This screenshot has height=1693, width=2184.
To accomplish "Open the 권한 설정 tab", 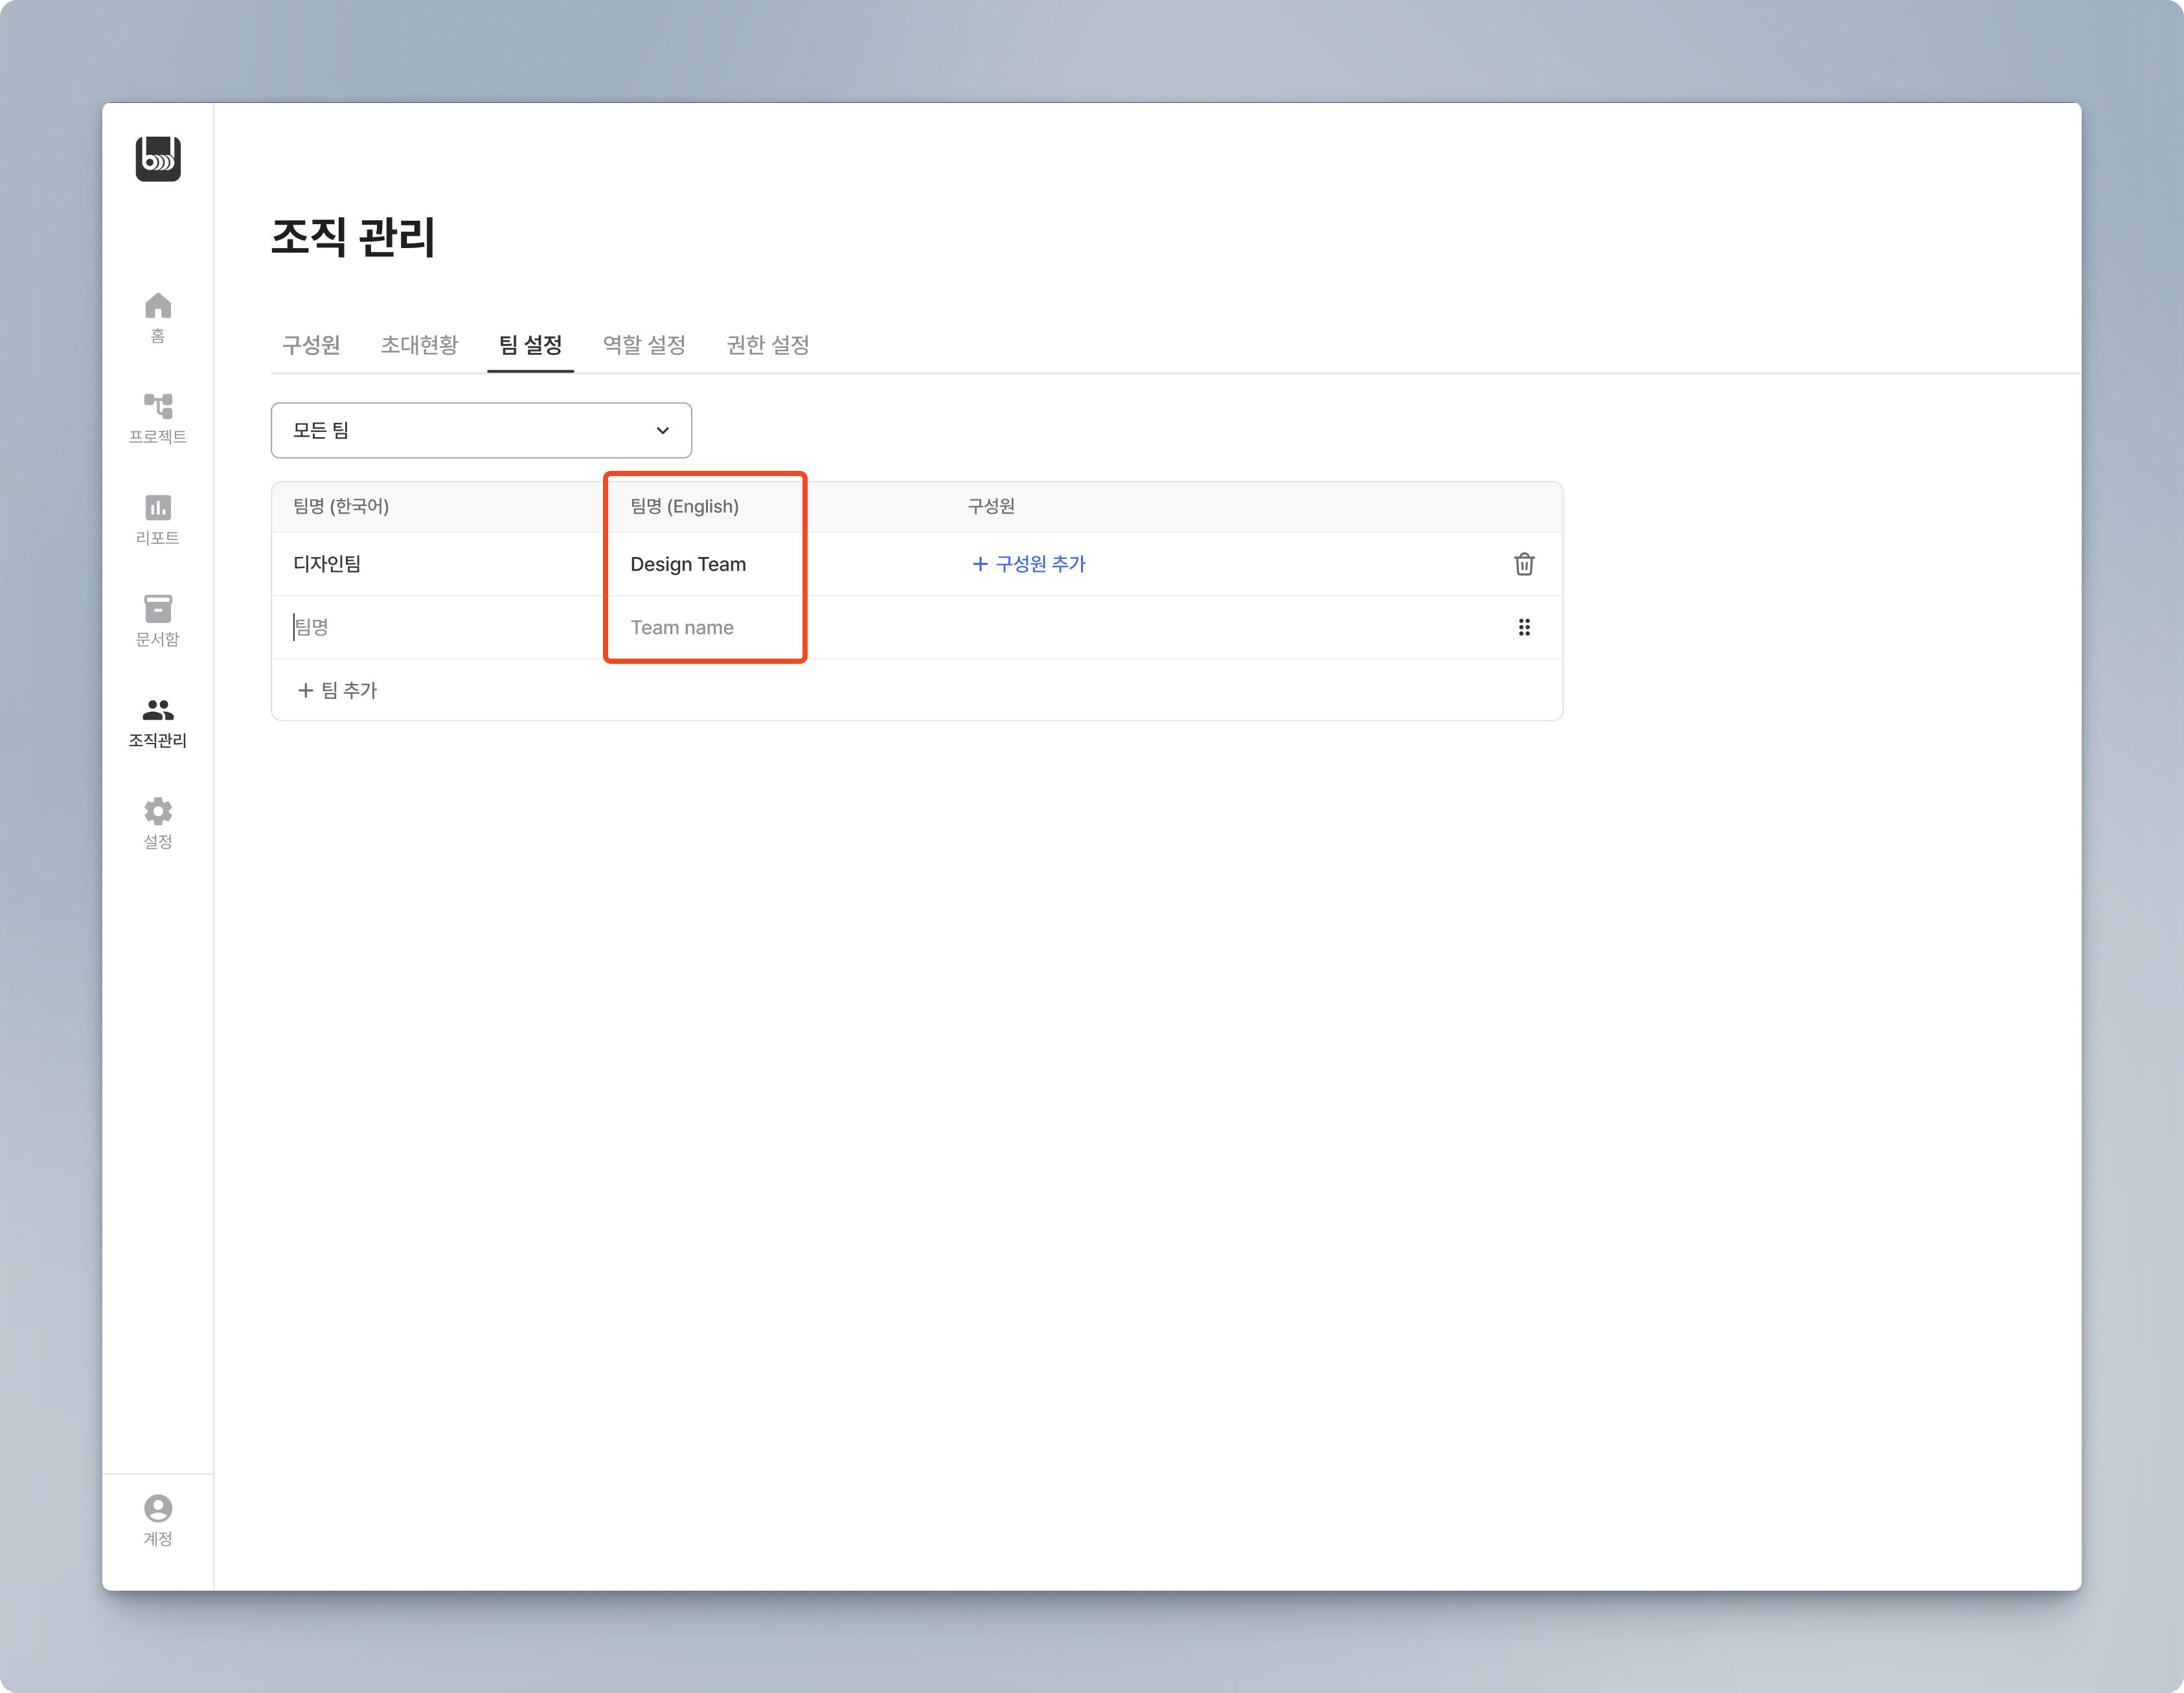I will point(767,345).
